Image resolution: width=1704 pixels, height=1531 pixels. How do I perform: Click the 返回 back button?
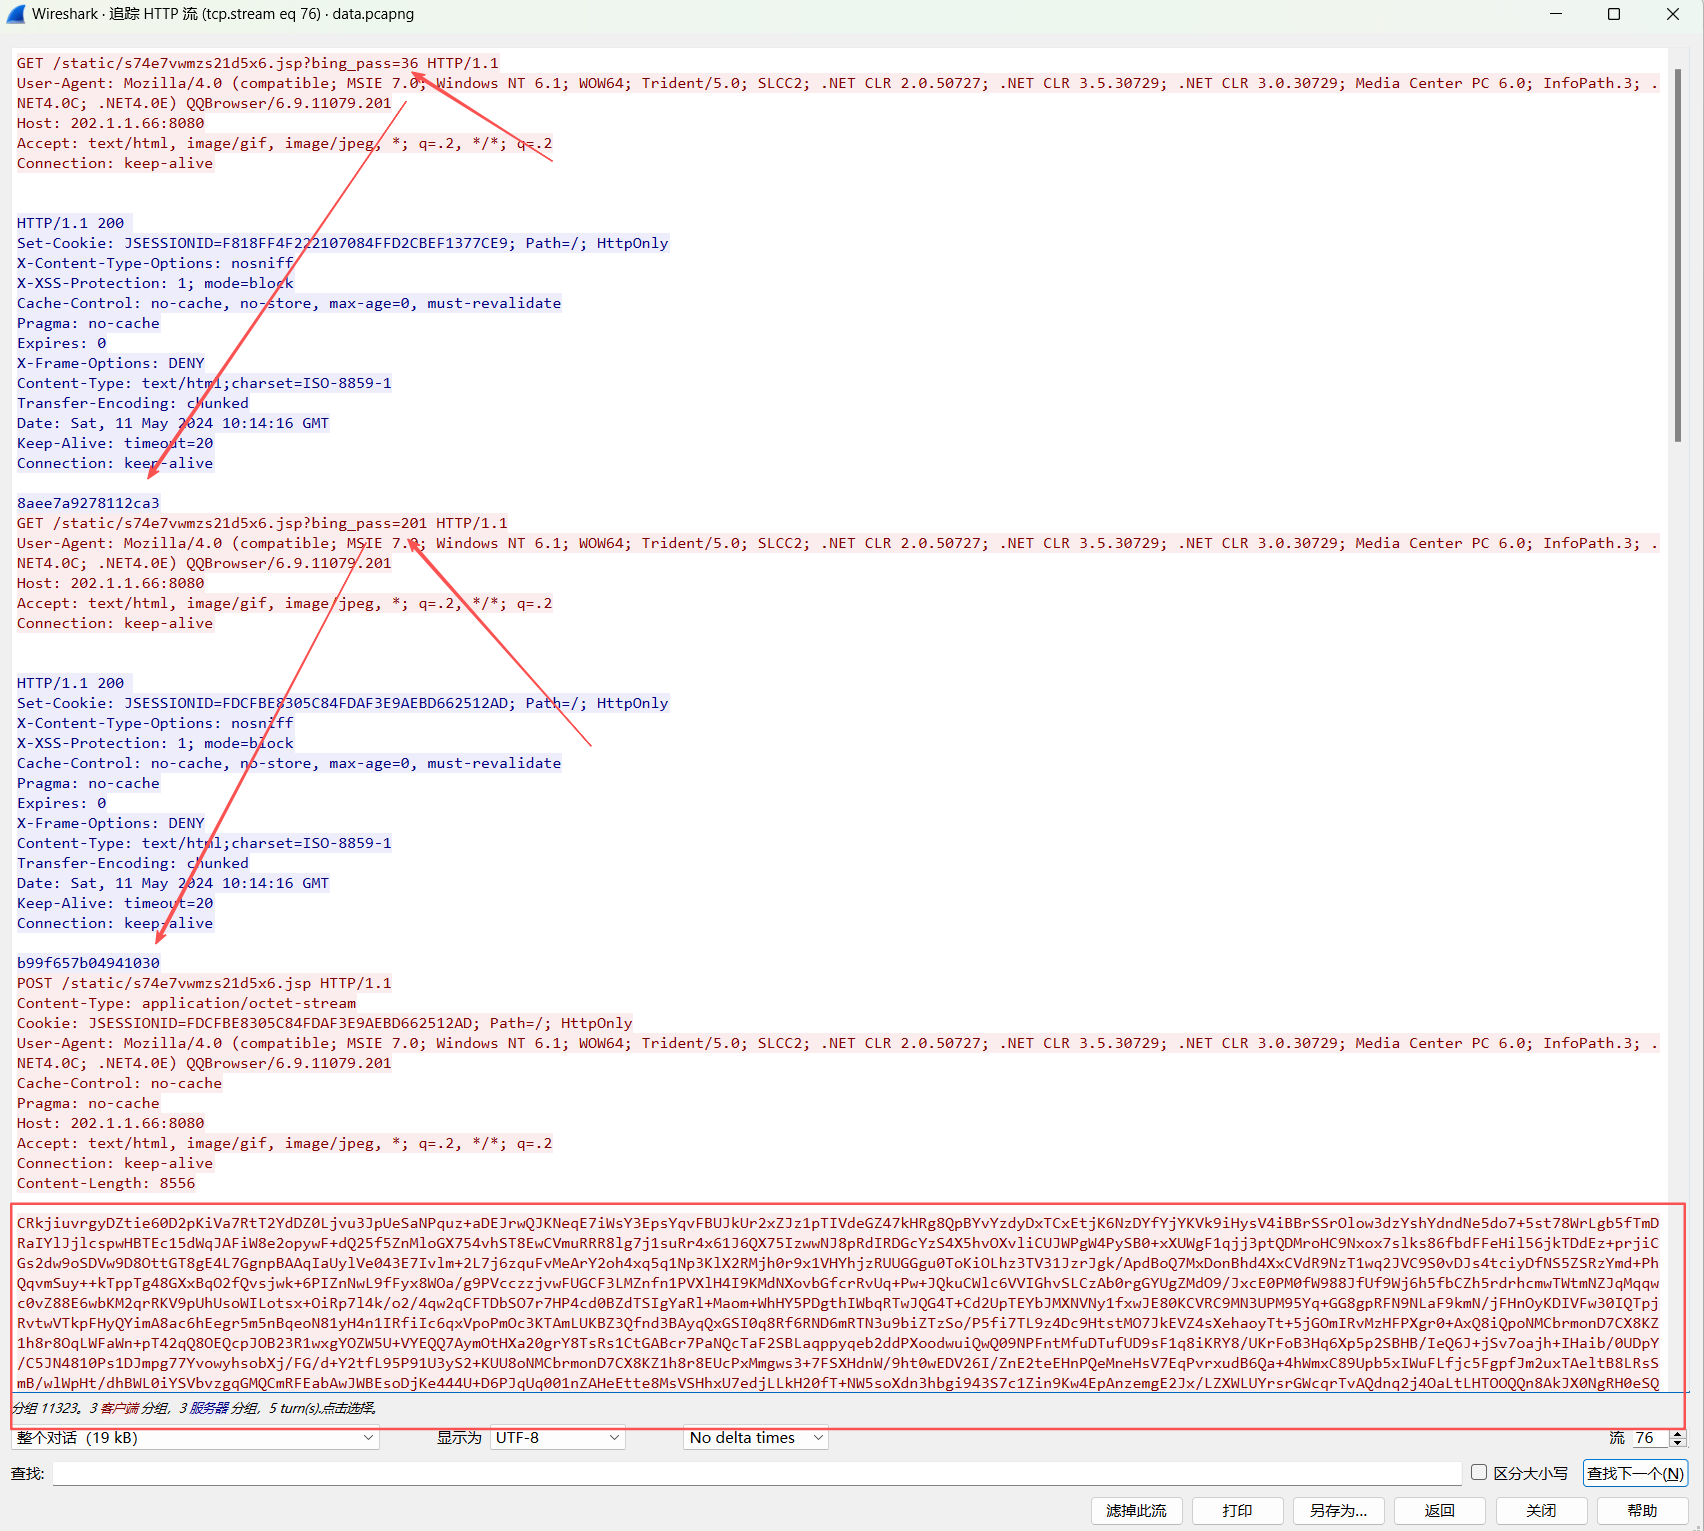pos(1440,1511)
